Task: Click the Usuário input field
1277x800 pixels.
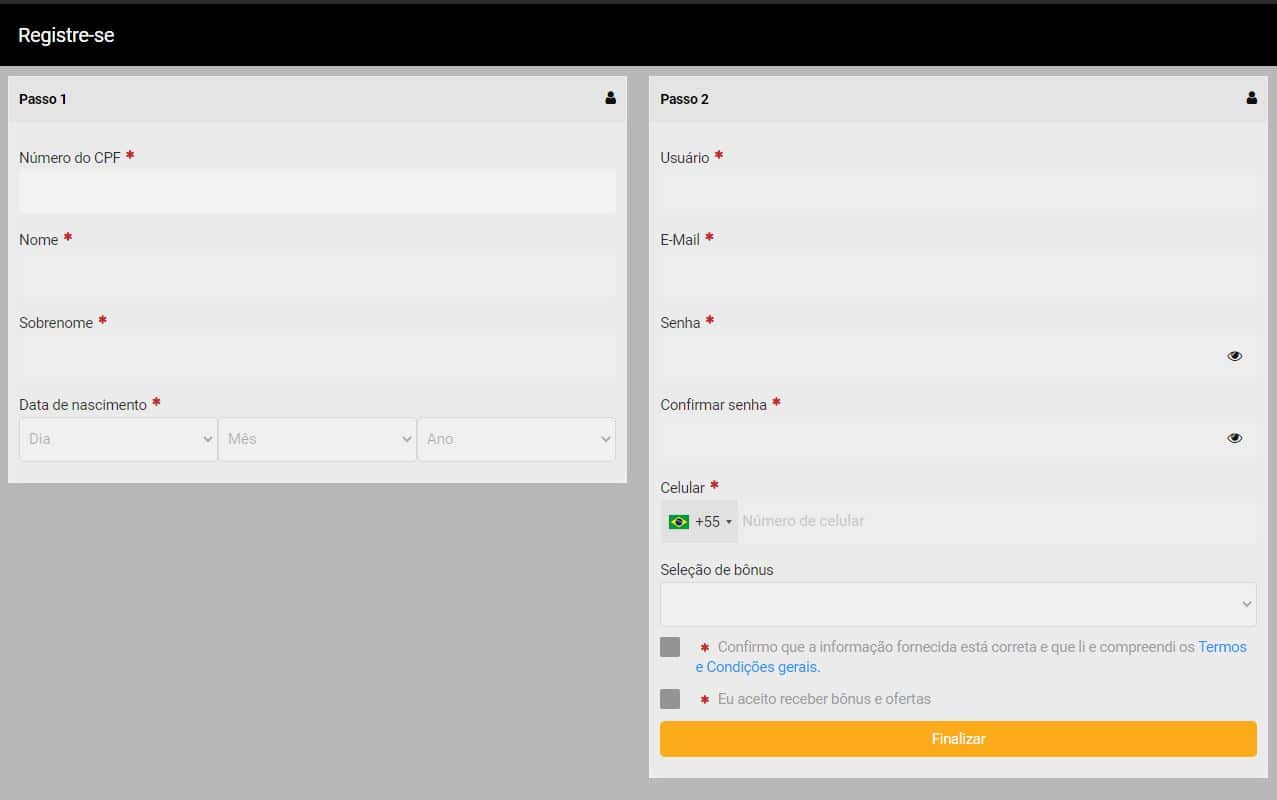Action: [x=958, y=191]
